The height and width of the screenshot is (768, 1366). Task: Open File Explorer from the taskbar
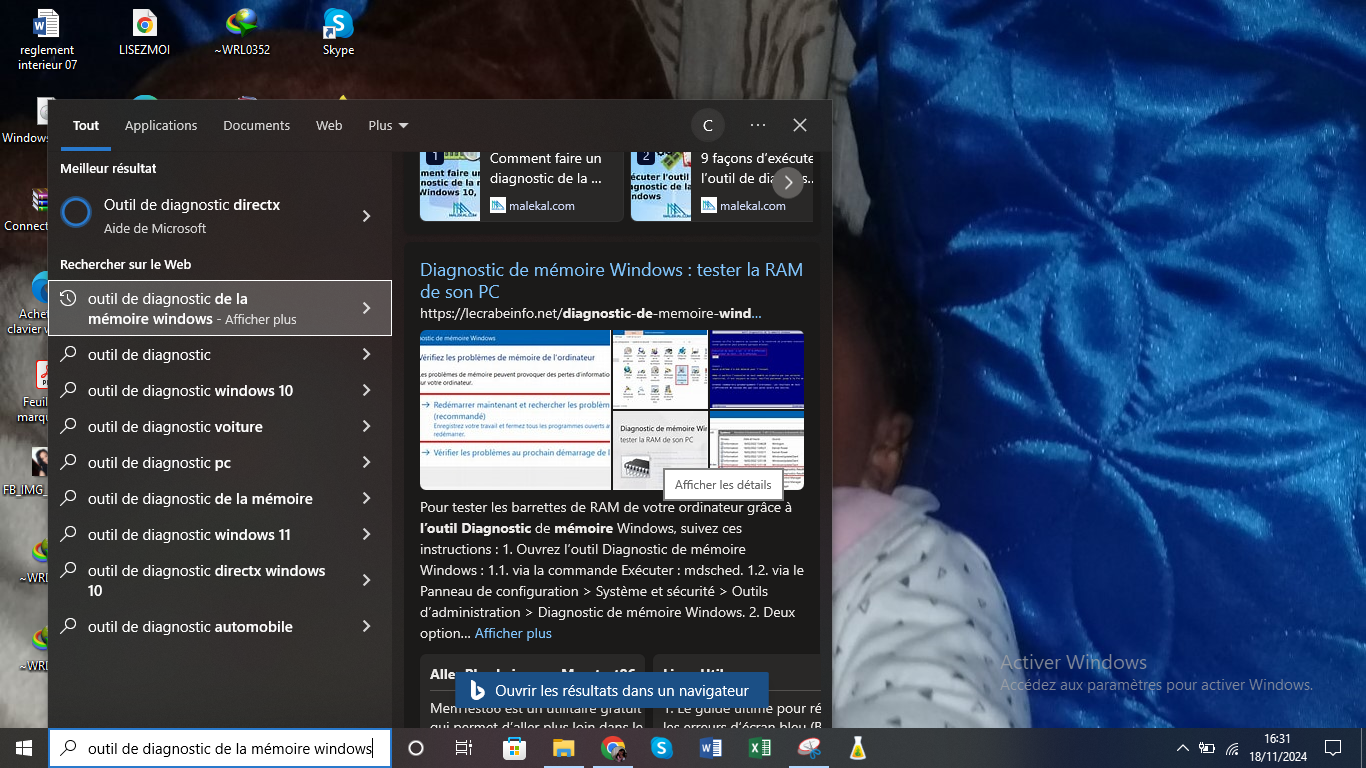[564, 748]
